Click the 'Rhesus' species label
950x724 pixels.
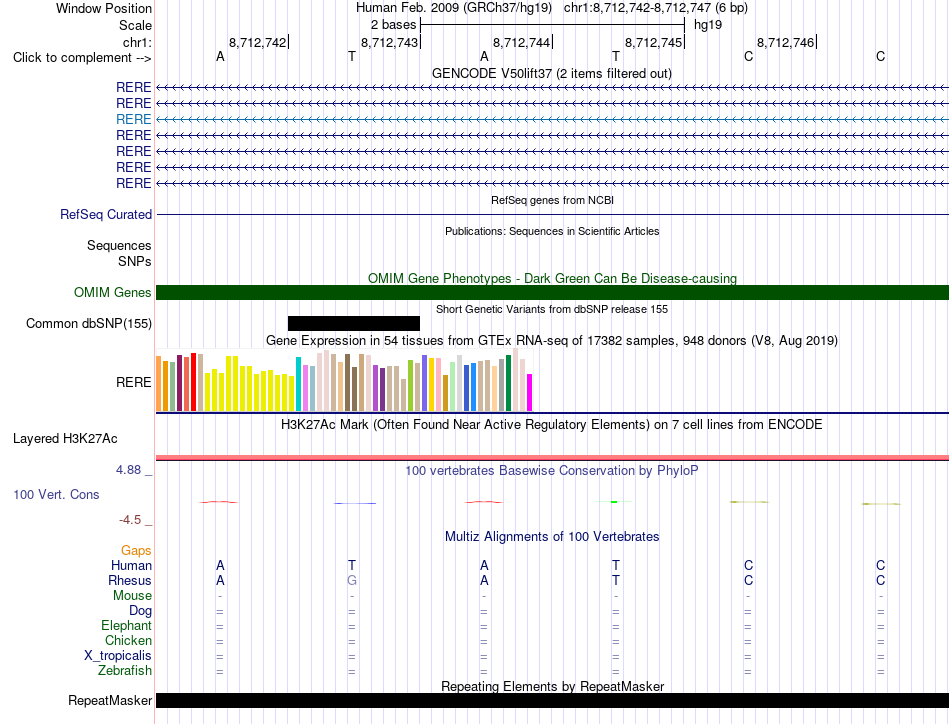point(130,580)
